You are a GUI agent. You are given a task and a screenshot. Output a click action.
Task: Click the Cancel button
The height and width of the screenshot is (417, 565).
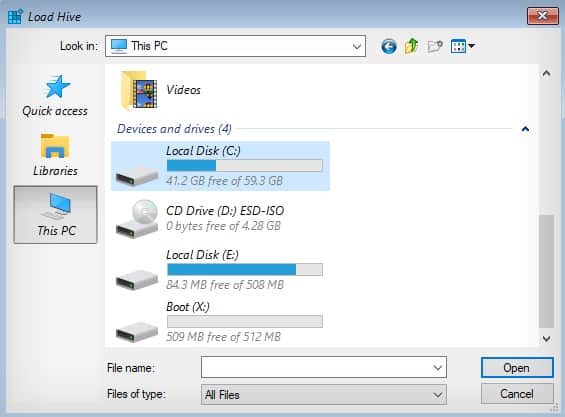pos(517,394)
